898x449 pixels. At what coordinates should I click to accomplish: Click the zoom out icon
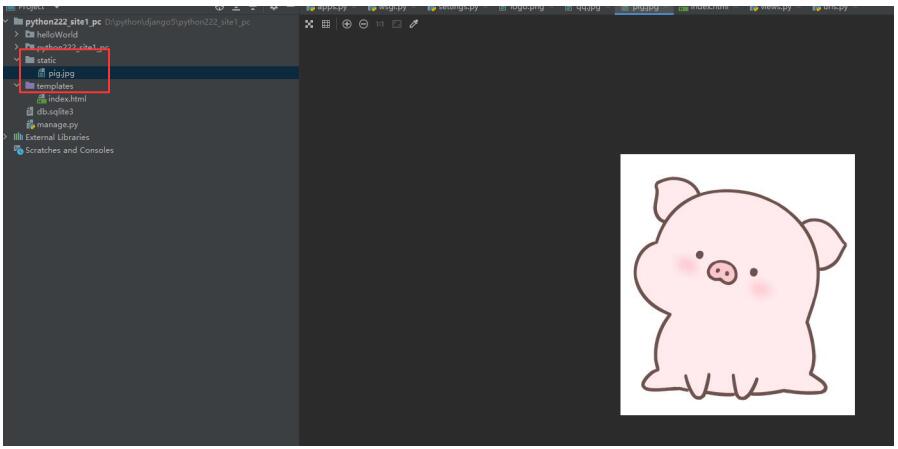pyautogui.click(x=363, y=24)
